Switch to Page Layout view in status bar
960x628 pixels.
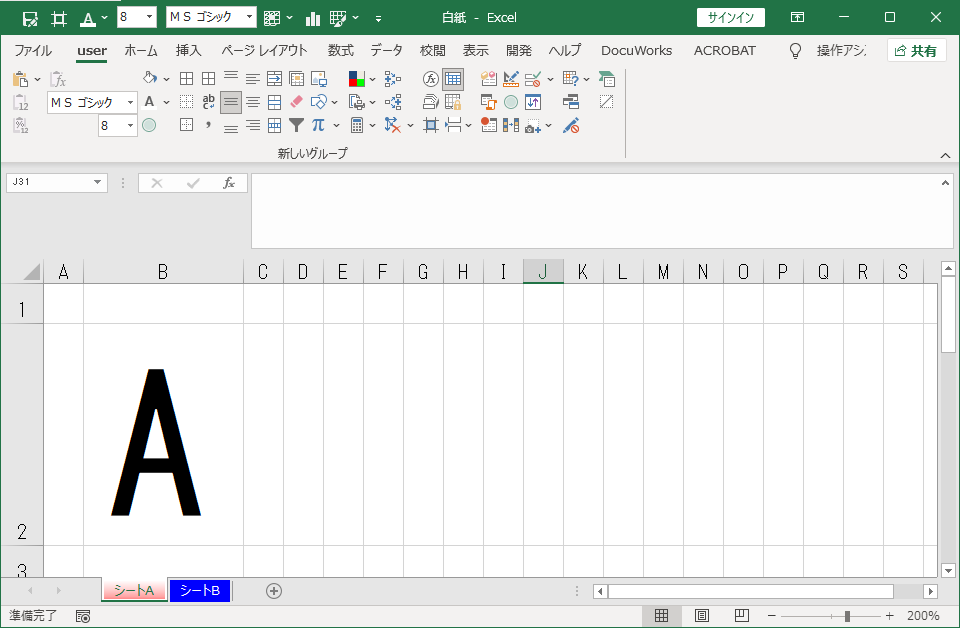pyautogui.click(x=702, y=615)
